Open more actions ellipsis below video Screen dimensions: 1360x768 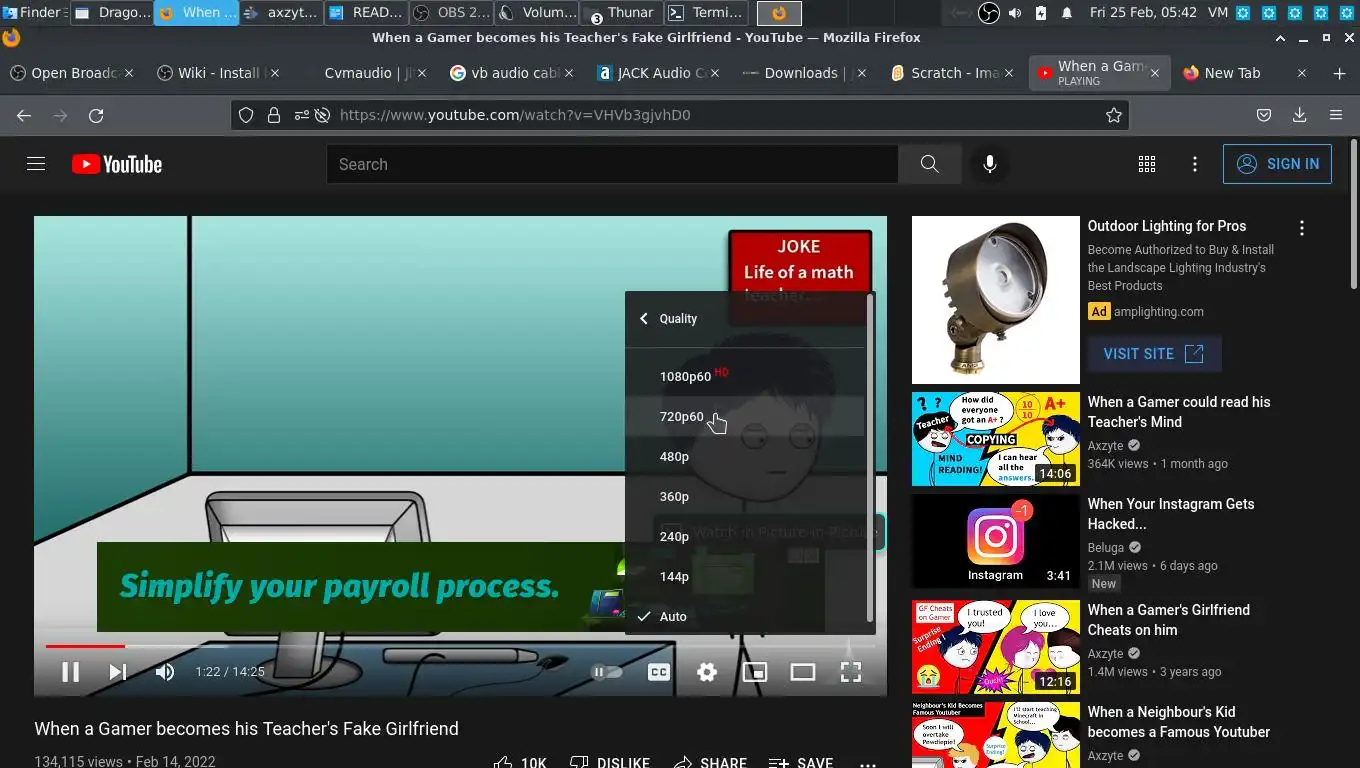click(868, 764)
